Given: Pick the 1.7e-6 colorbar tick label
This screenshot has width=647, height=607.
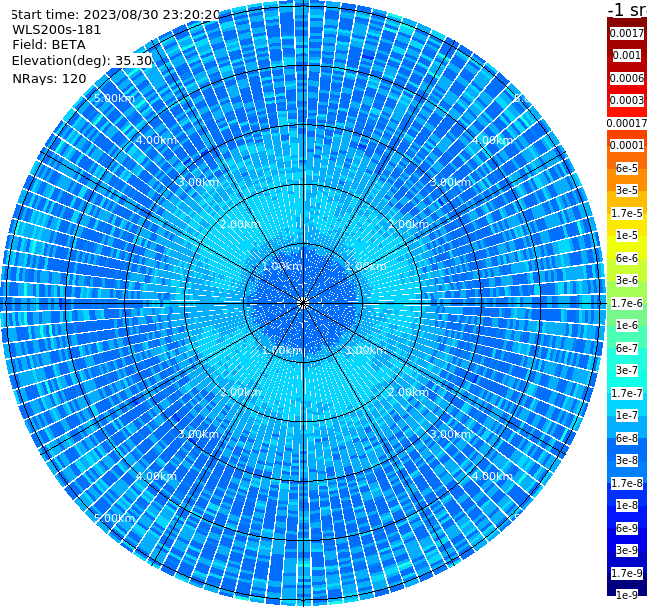Looking at the screenshot, I should point(627,303).
